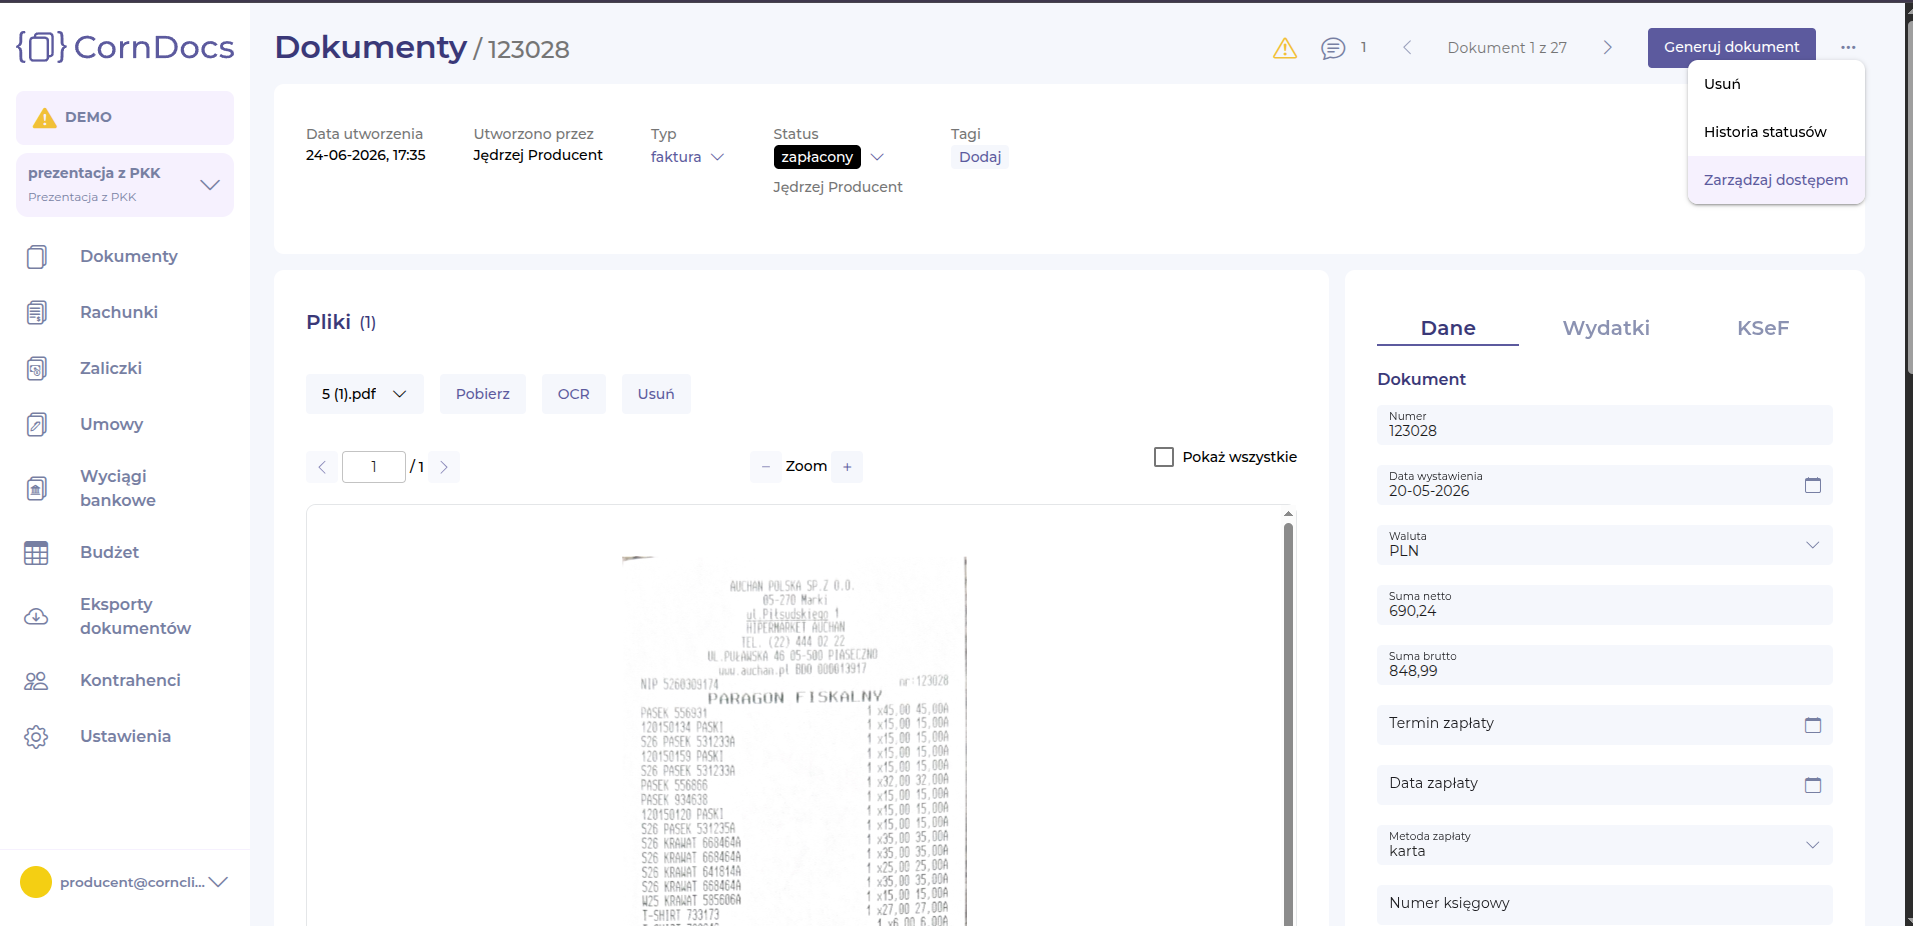The height and width of the screenshot is (926, 1913).
Task: Zoom in the PDF with plus
Action: tap(847, 467)
